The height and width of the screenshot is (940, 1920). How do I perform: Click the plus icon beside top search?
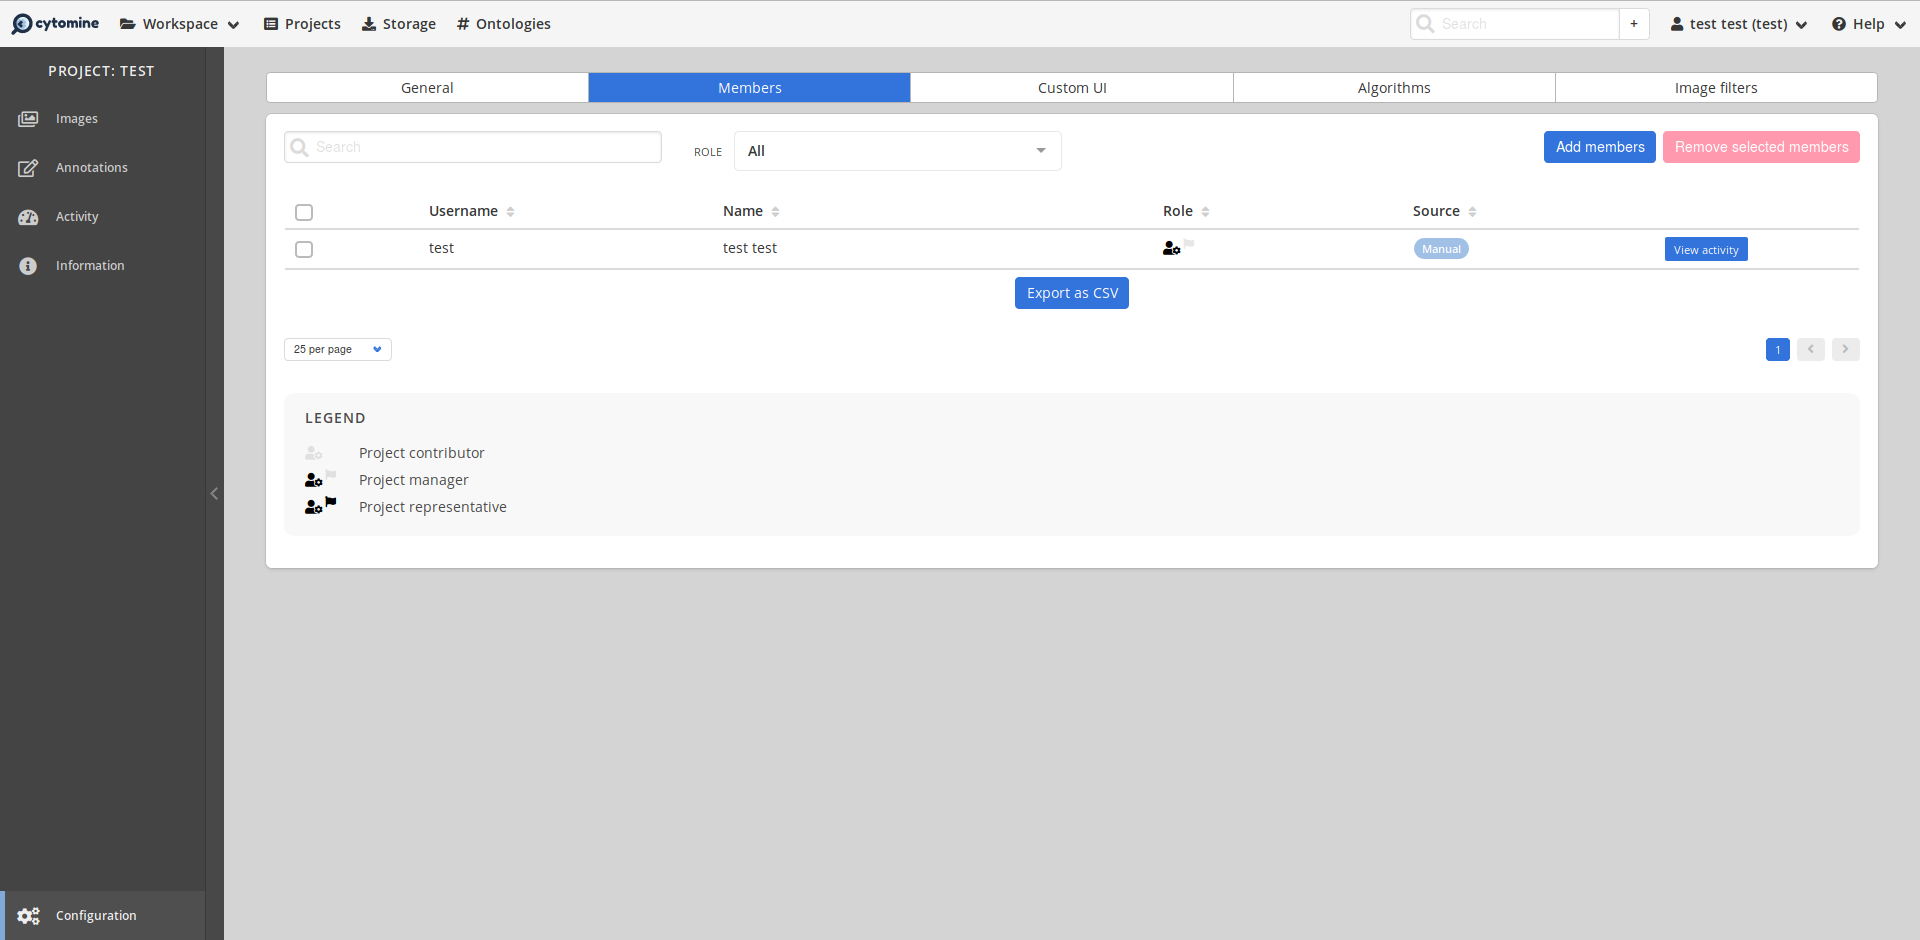(x=1634, y=24)
